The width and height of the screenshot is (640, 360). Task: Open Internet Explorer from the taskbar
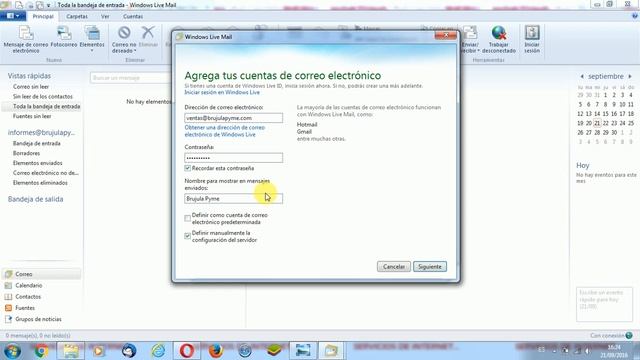[158, 351]
